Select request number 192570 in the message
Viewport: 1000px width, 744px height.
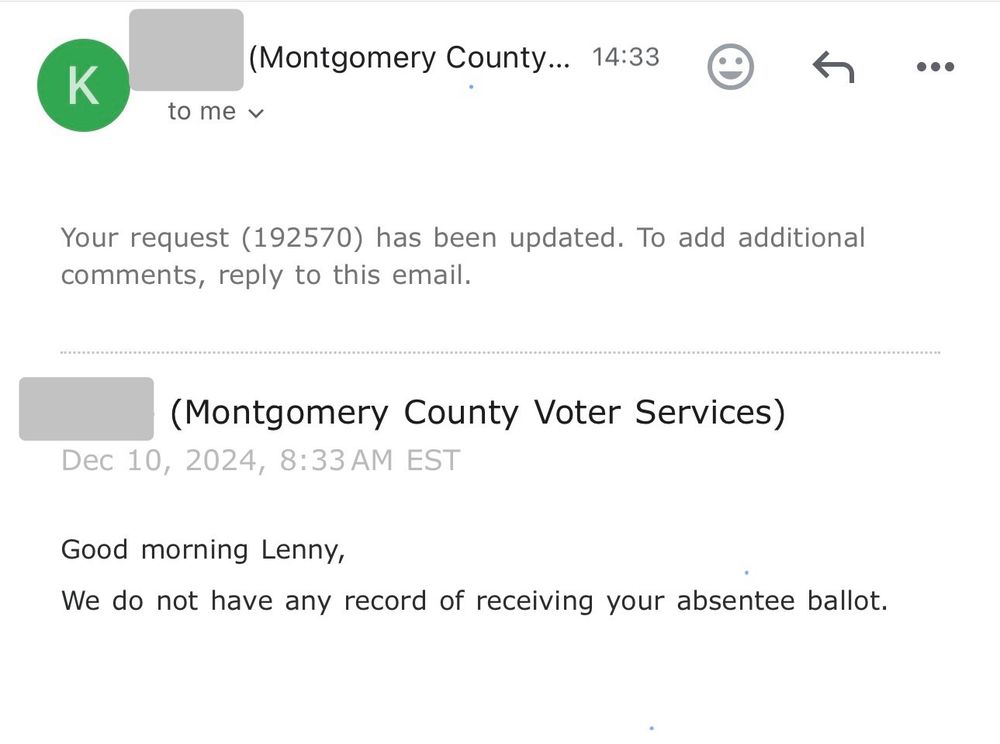point(303,238)
